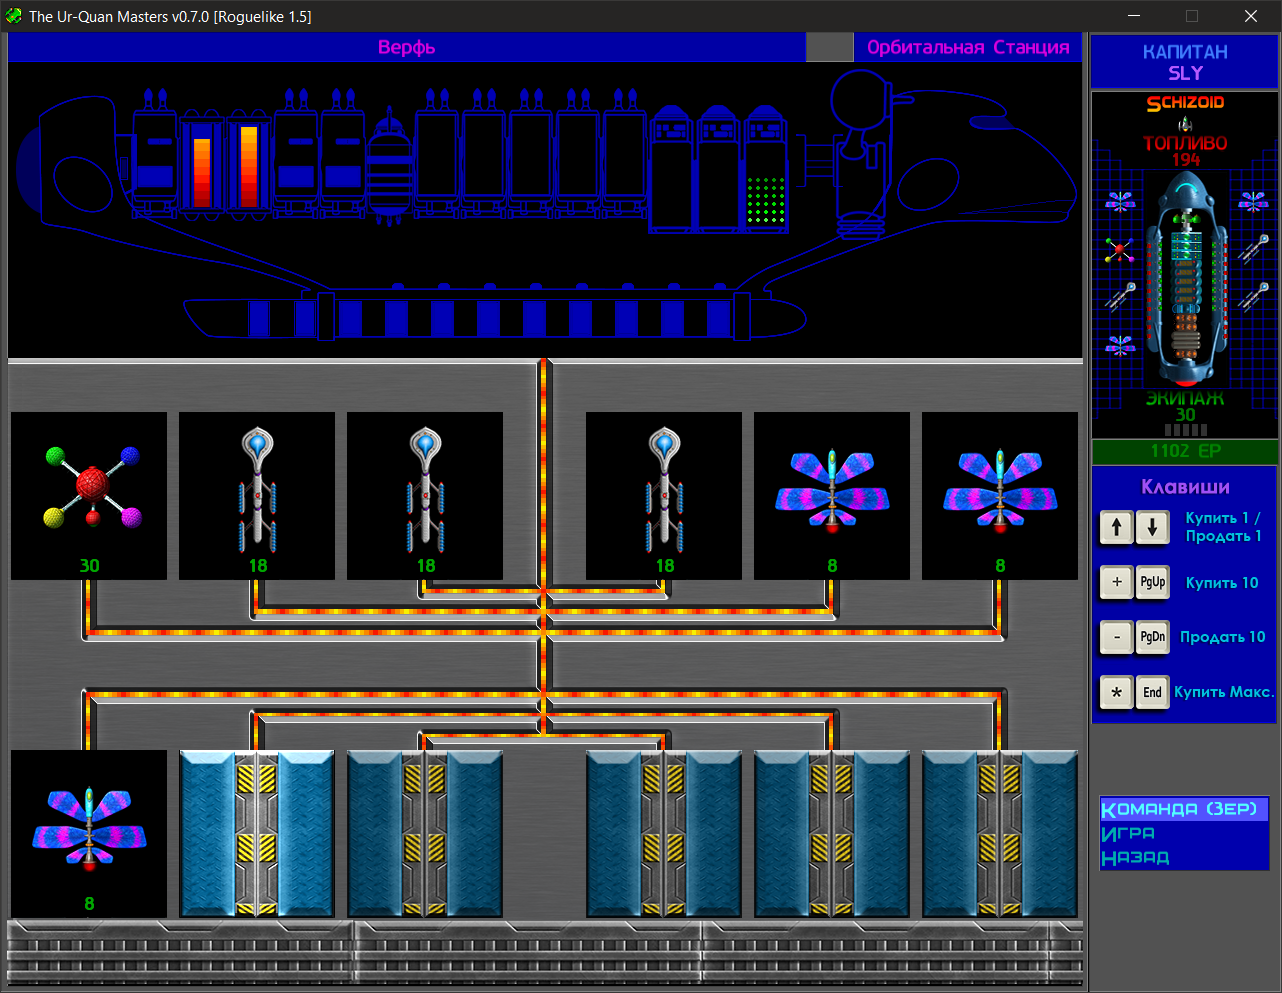Click the PgUp key button
This screenshot has height=993, width=1282.
point(1152,582)
